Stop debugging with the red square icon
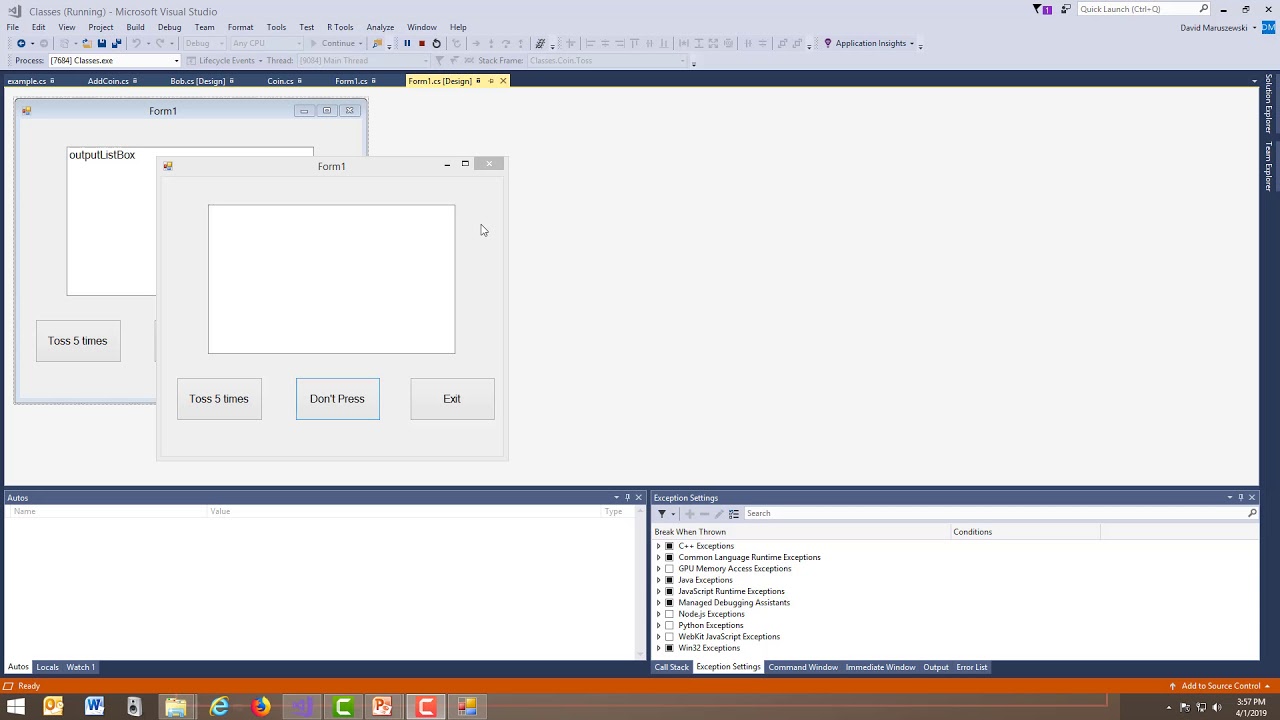This screenshot has width=1280, height=720. [421, 43]
